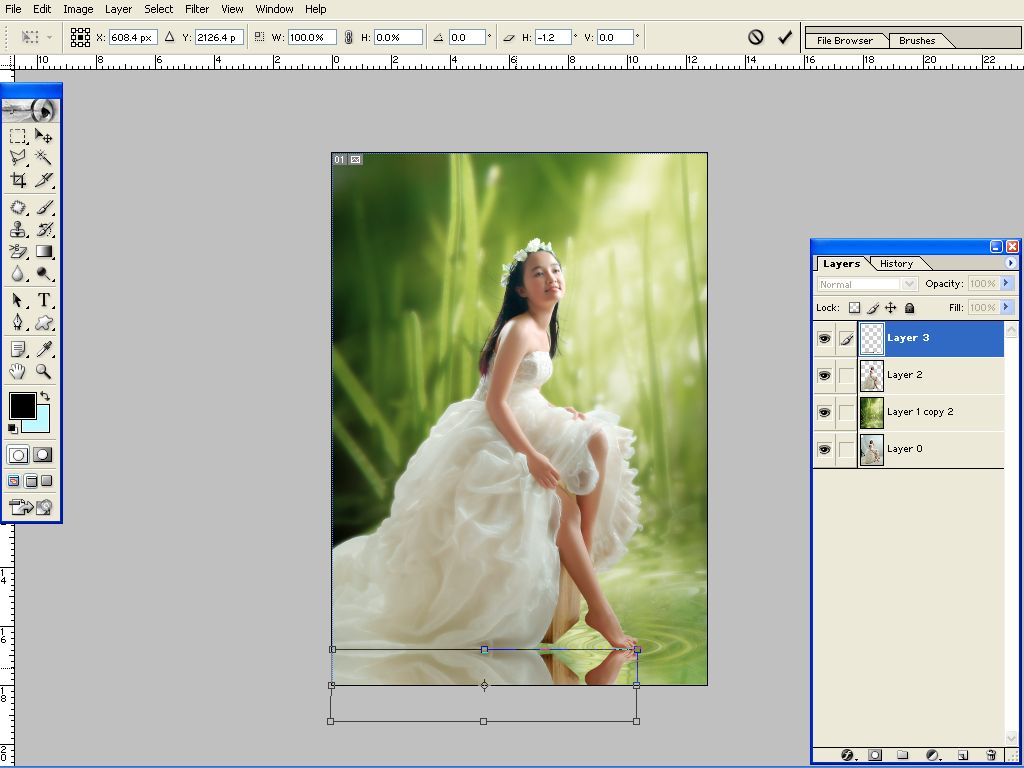Hide Layer 2 using its eye icon
This screenshot has width=1024, height=768.
(x=824, y=376)
